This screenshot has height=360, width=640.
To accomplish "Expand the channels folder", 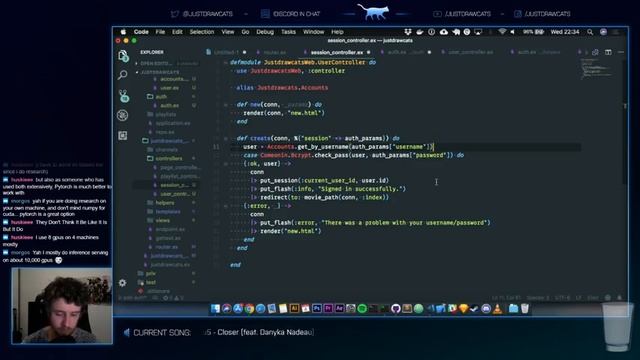I will coord(166,150).
